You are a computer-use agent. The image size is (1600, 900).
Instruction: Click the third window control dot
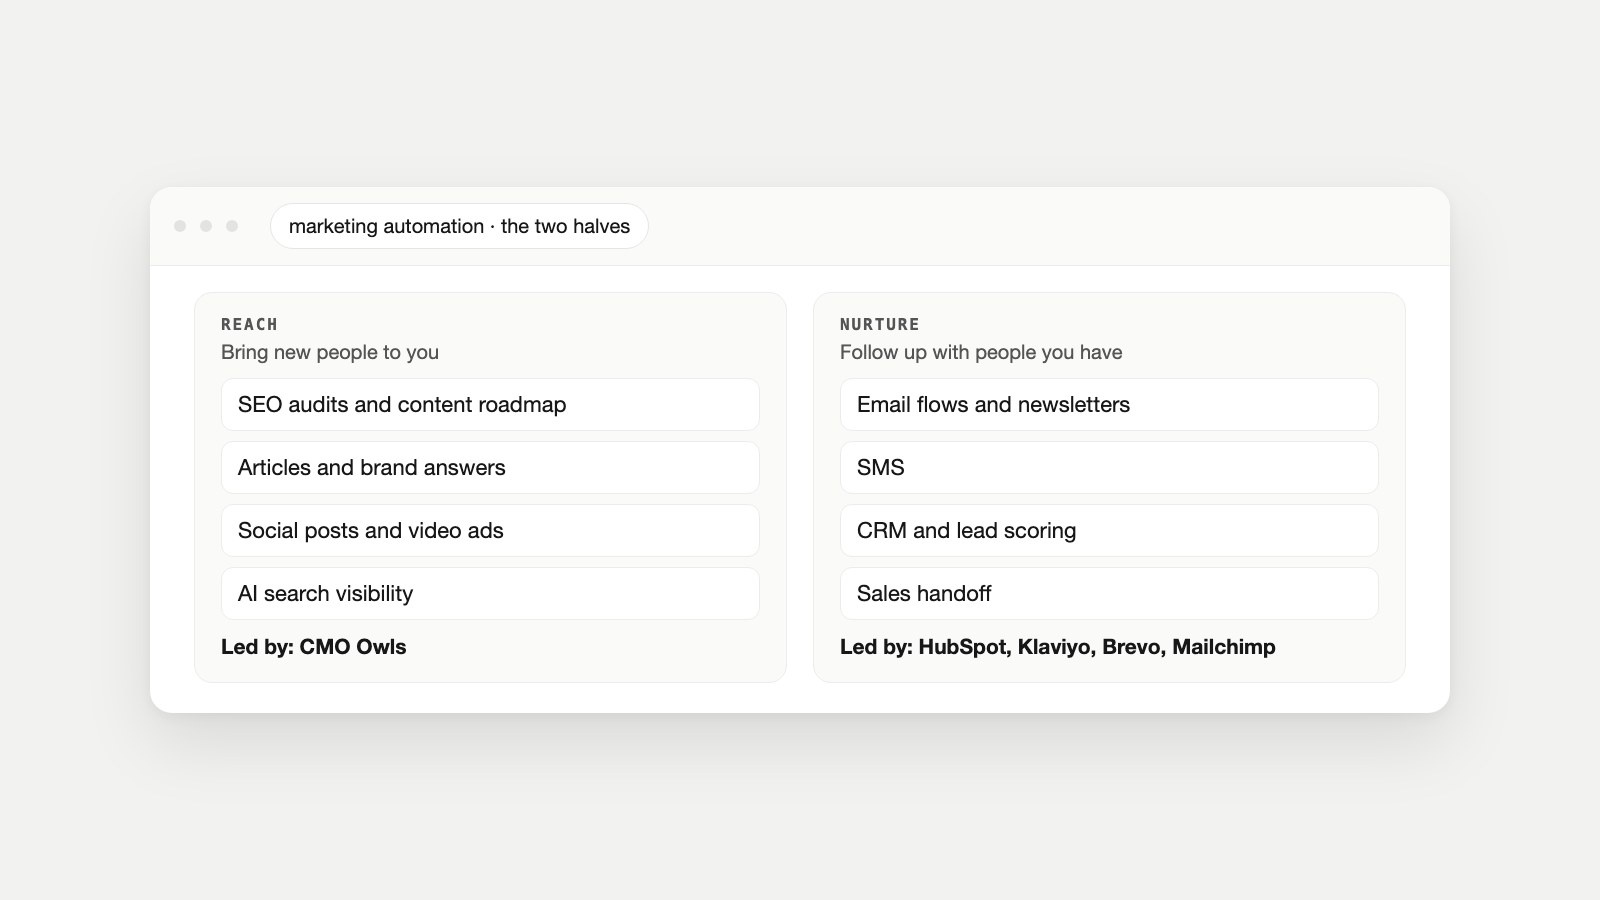pos(232,226)
